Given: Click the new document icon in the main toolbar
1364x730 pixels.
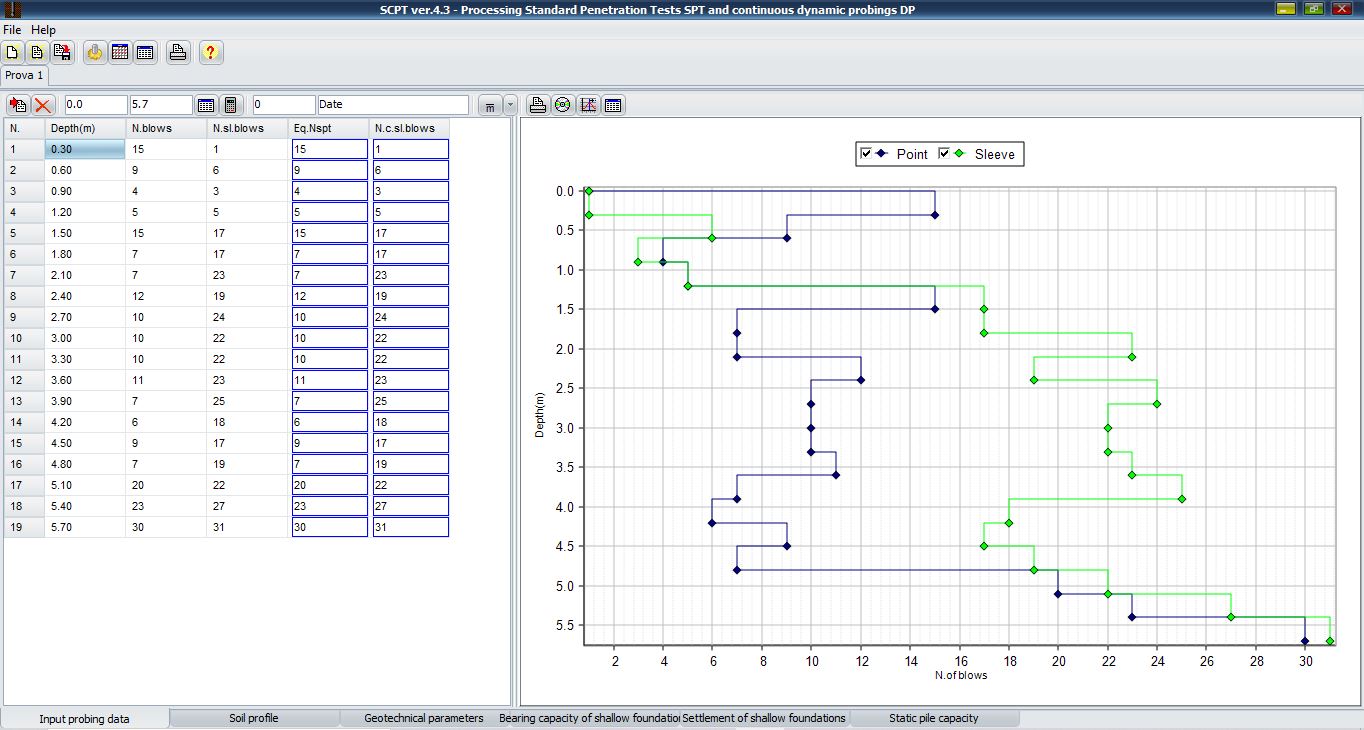Looking at the screenshot, I should coord(13,53).
